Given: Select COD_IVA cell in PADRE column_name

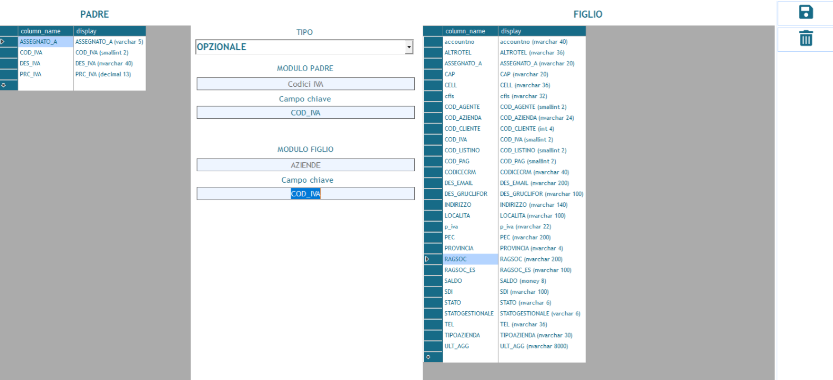Looking at the screenshot, I should 46,53.
